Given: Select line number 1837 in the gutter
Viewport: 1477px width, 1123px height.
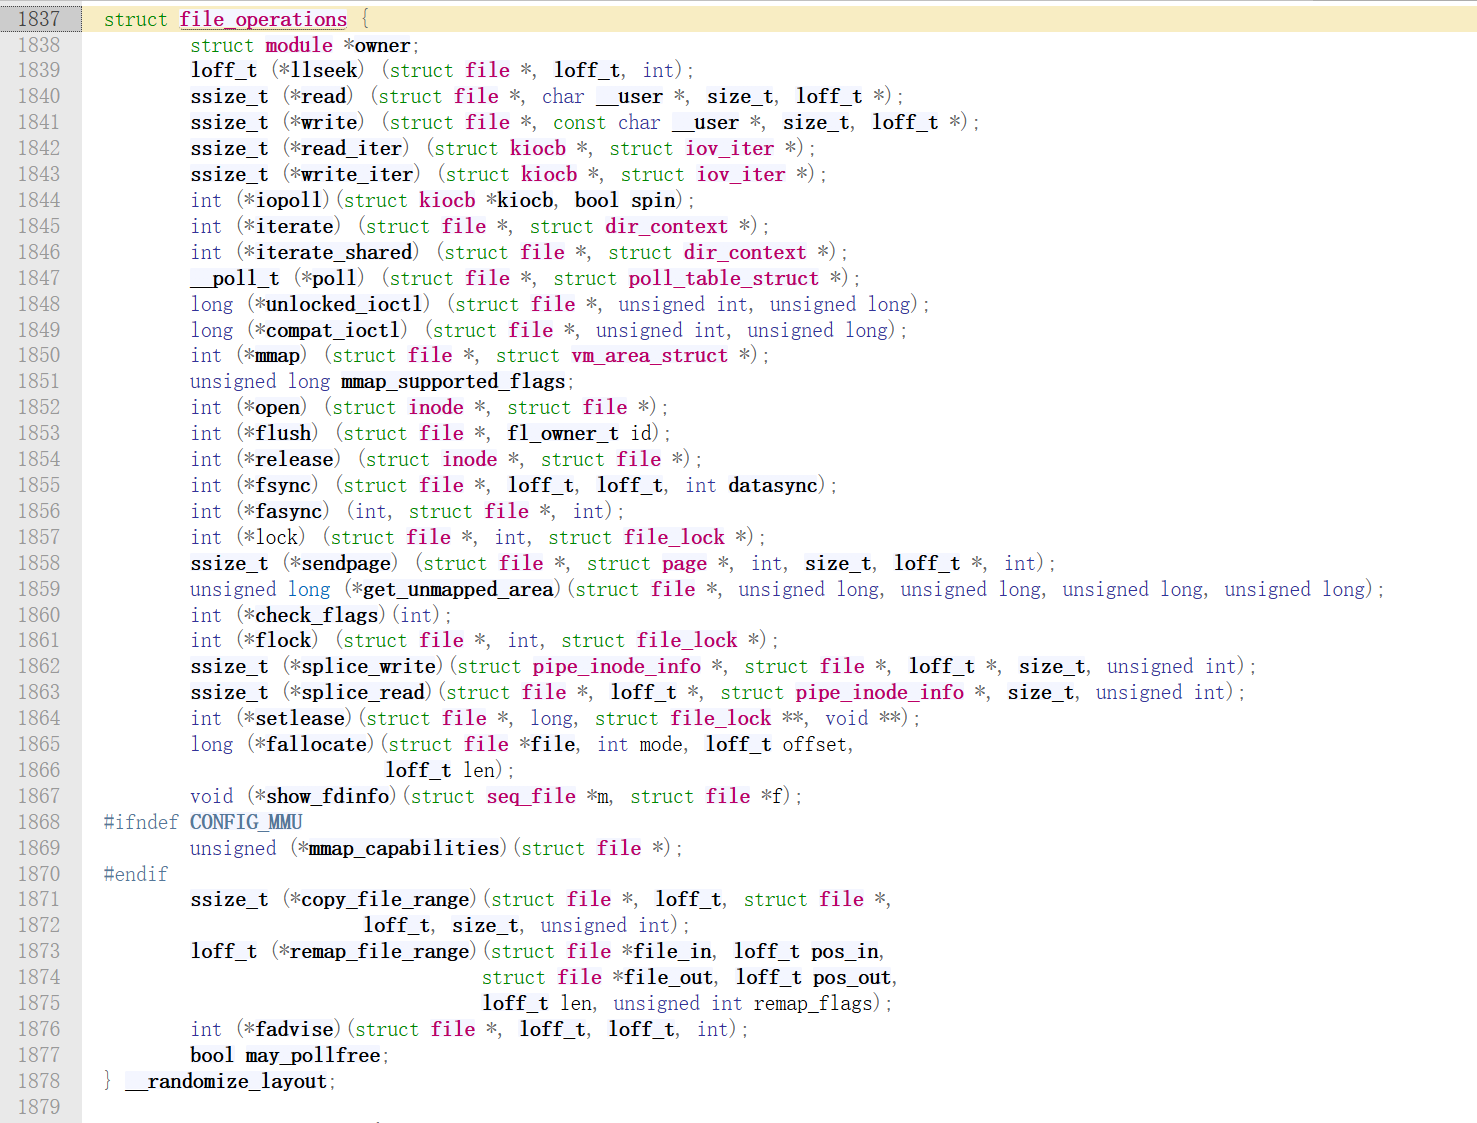Looking at the screenshot, I should pos(39,19).
